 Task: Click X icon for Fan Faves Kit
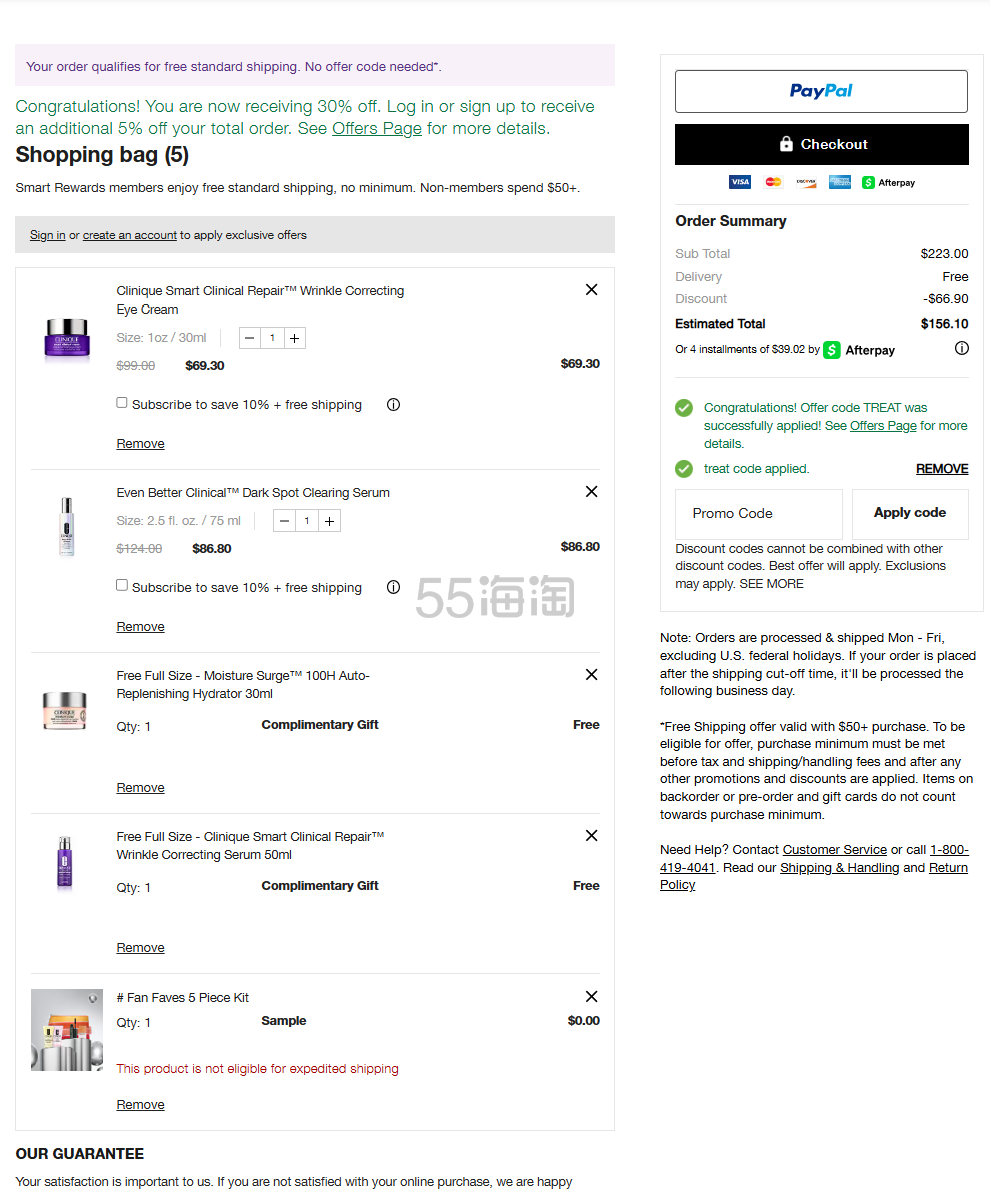591,997
